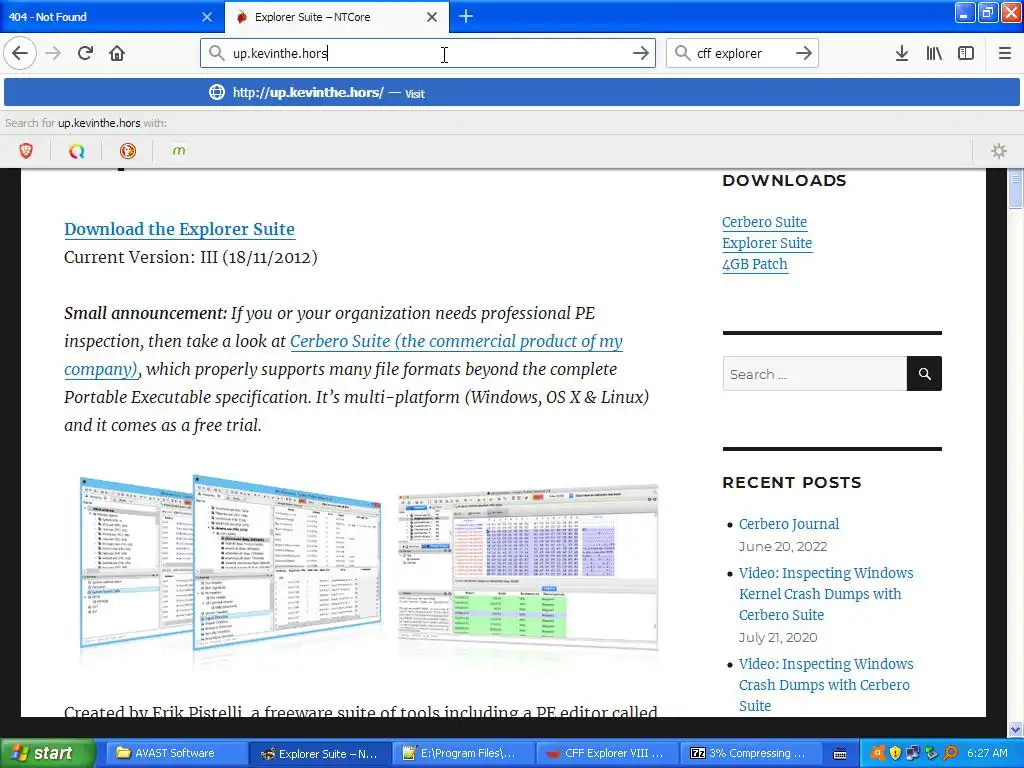Click the on-screen keyboard taskbar icon
The height and width of the screenshot is (768, 1024).
point(840,754)
